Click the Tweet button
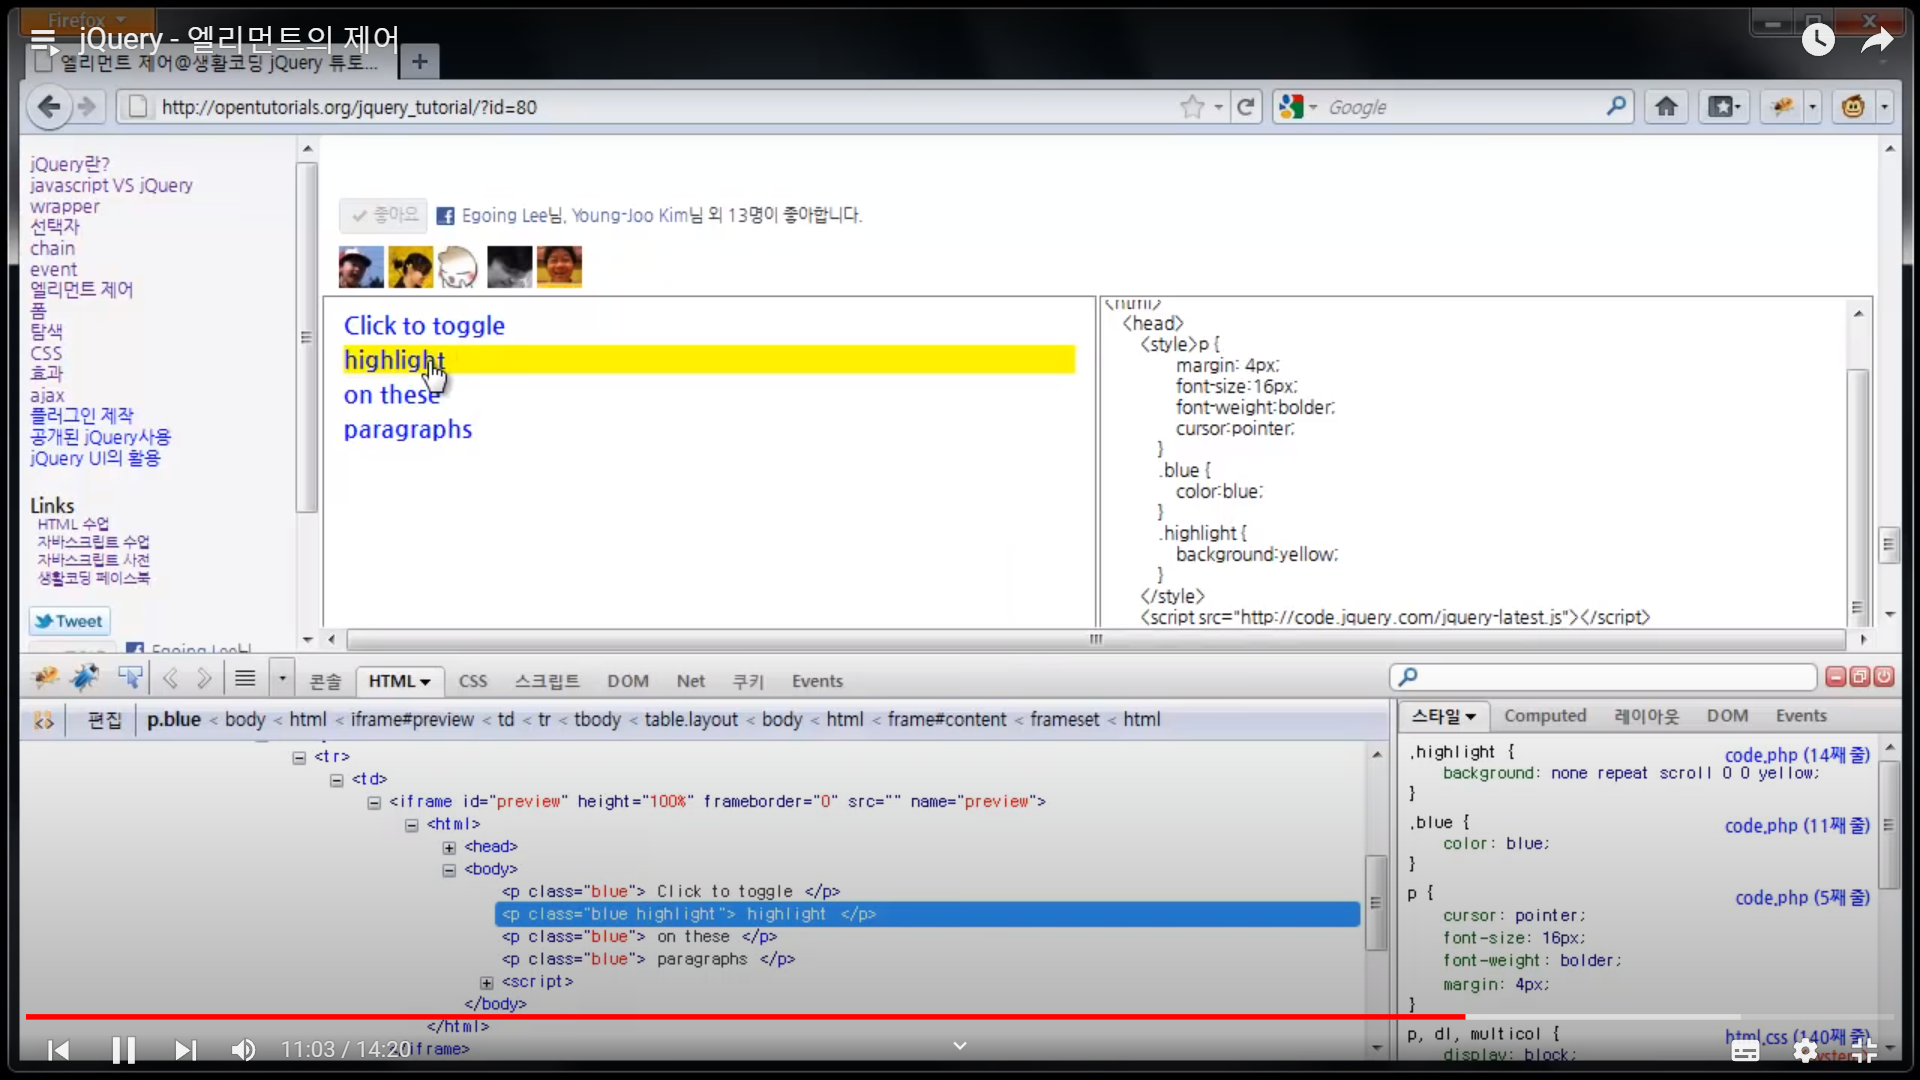The height and width of the screenshot is (1080, 1920). pyautogui.click(x=69, y=621)
